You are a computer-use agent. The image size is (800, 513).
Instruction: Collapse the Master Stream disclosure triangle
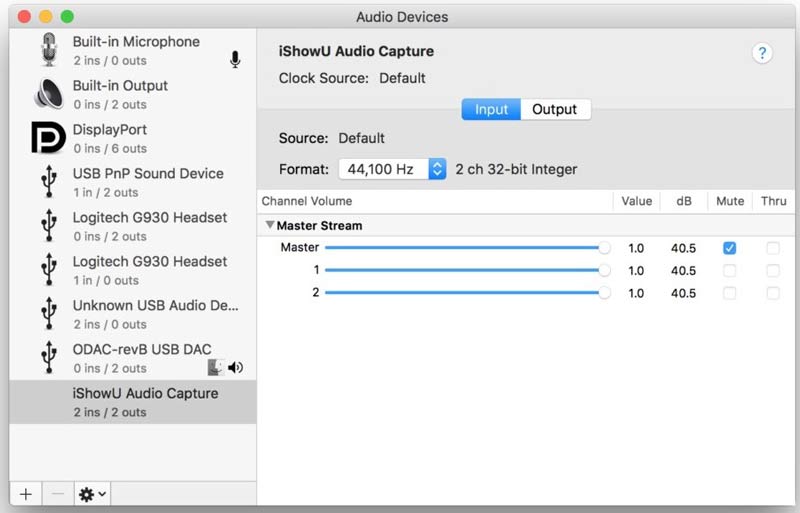(x=270, y=225)
